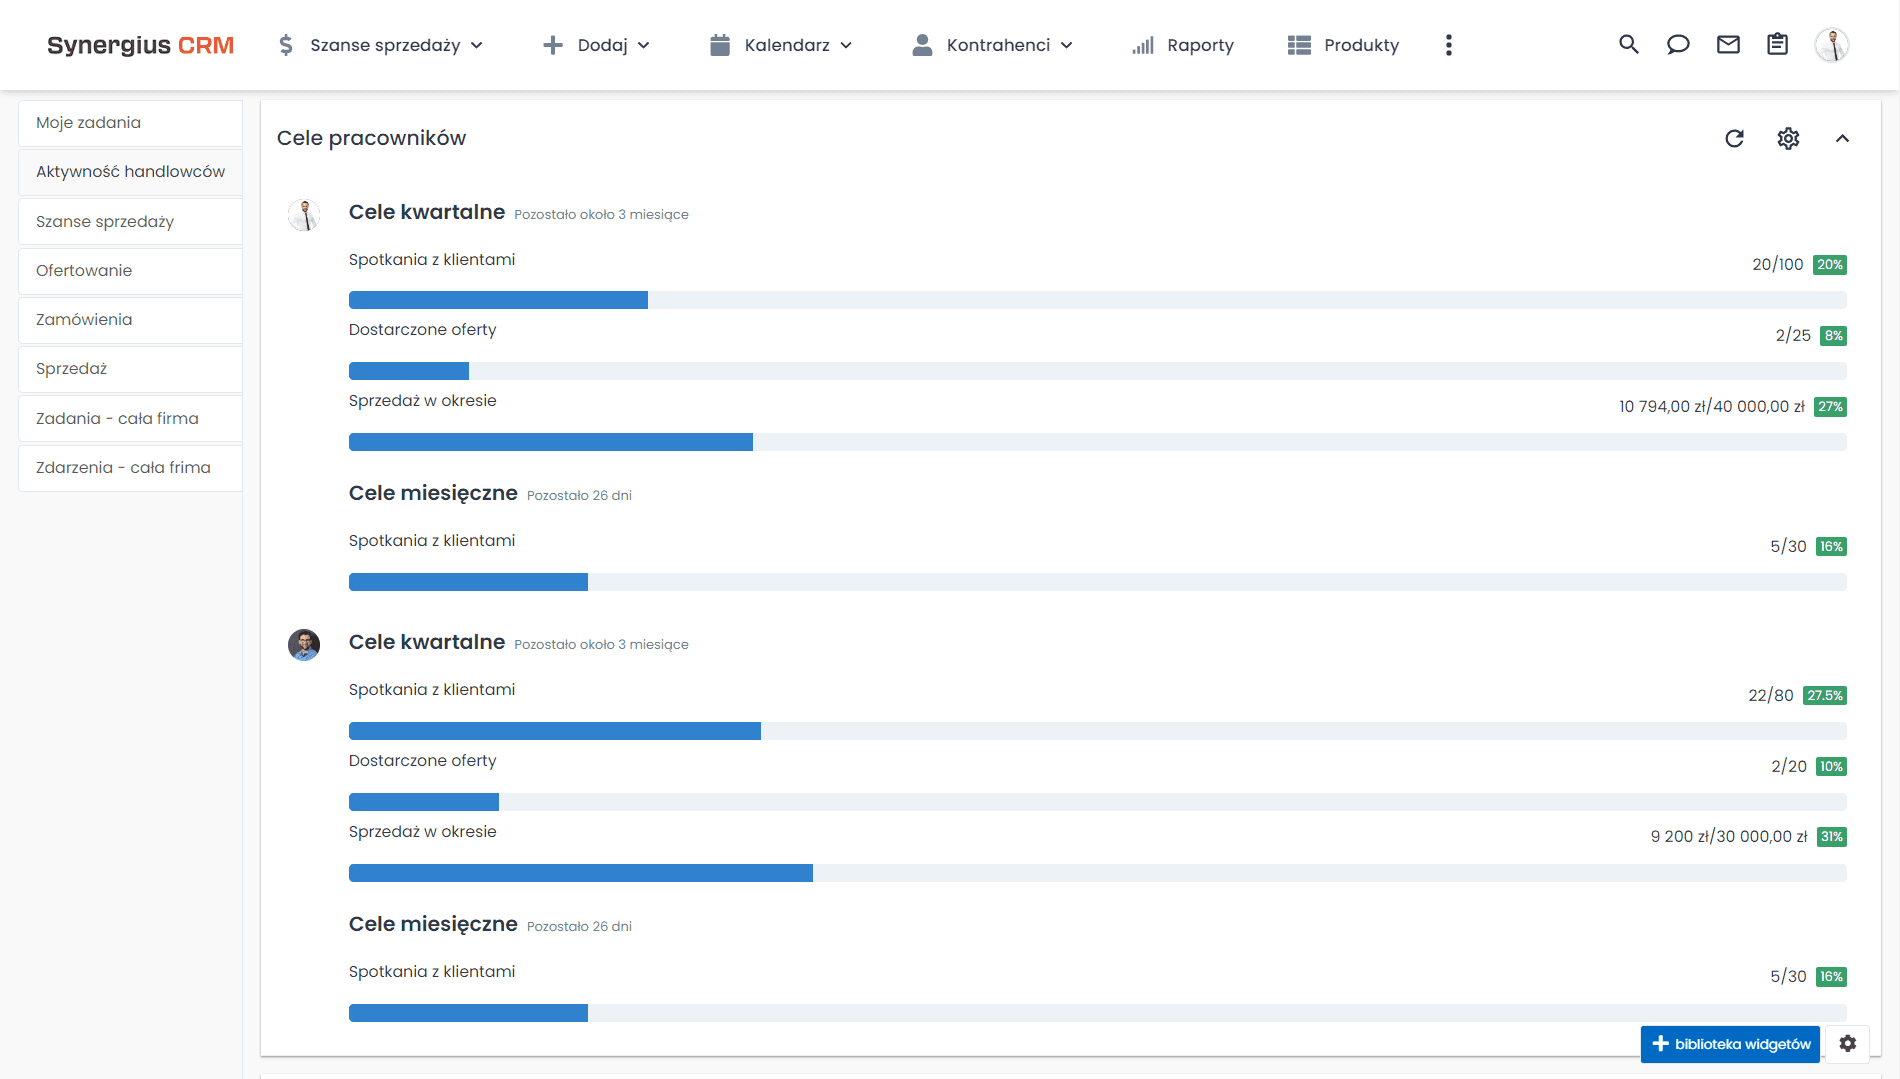Click the user profile avatar in header
Image resolution: width=1900 pixels, height=1079 pixels.
pyautogui.click(x=1831, y=45)
